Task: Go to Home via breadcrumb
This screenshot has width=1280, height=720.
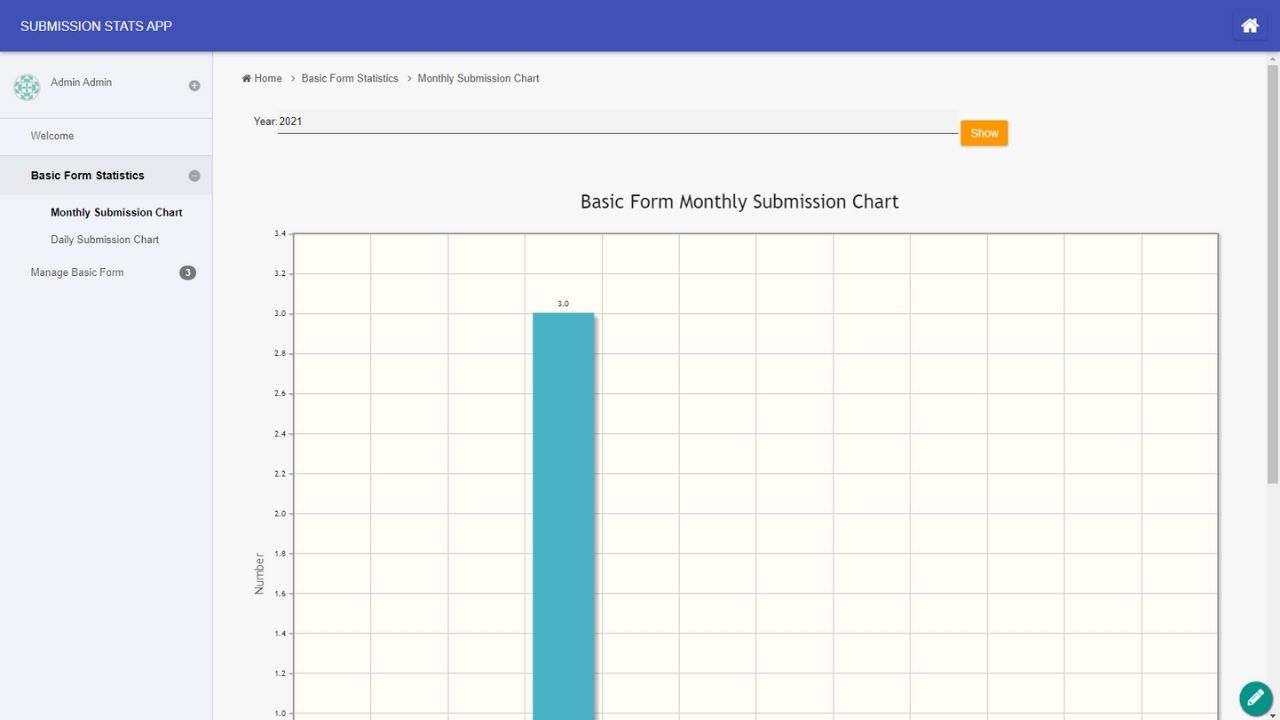Action: coord(262,78)
